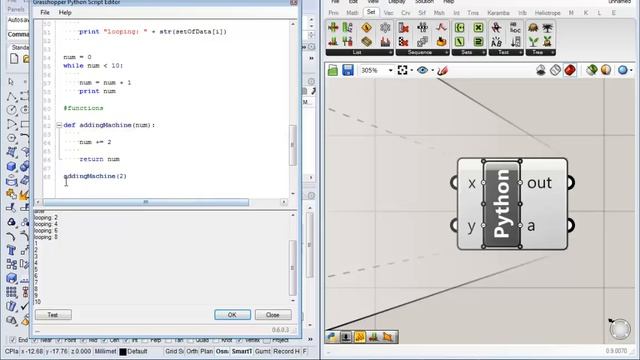The height and width of the screenshot is (360, 640).
Task: Toggle SmartTrack in Rhino status bar
Action: click(x=242, y=351)
